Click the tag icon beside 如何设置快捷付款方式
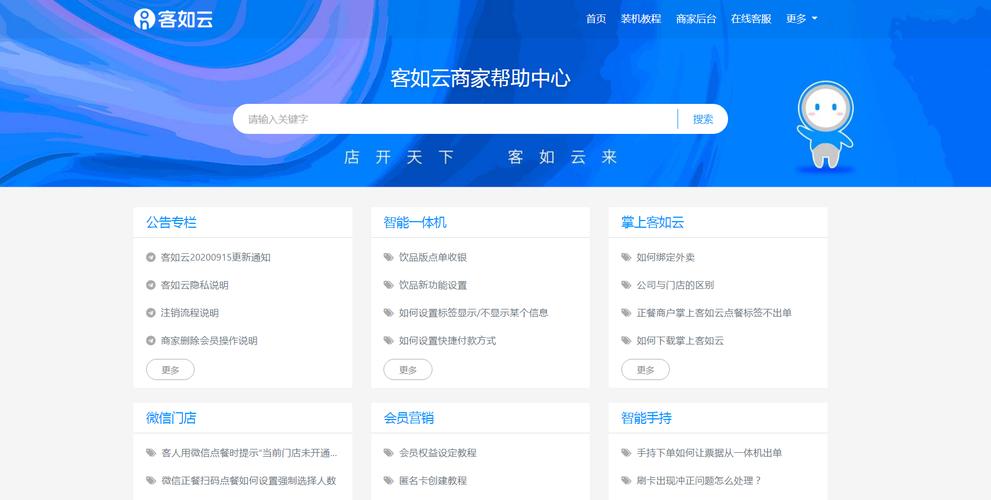 pos(389,341)
